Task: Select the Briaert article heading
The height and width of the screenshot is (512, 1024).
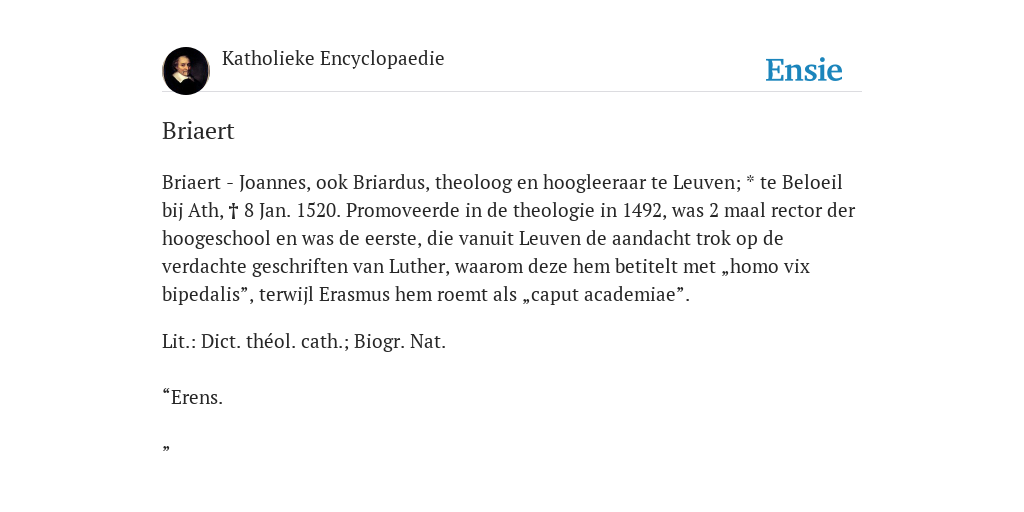Action: [x=198, y=131]
